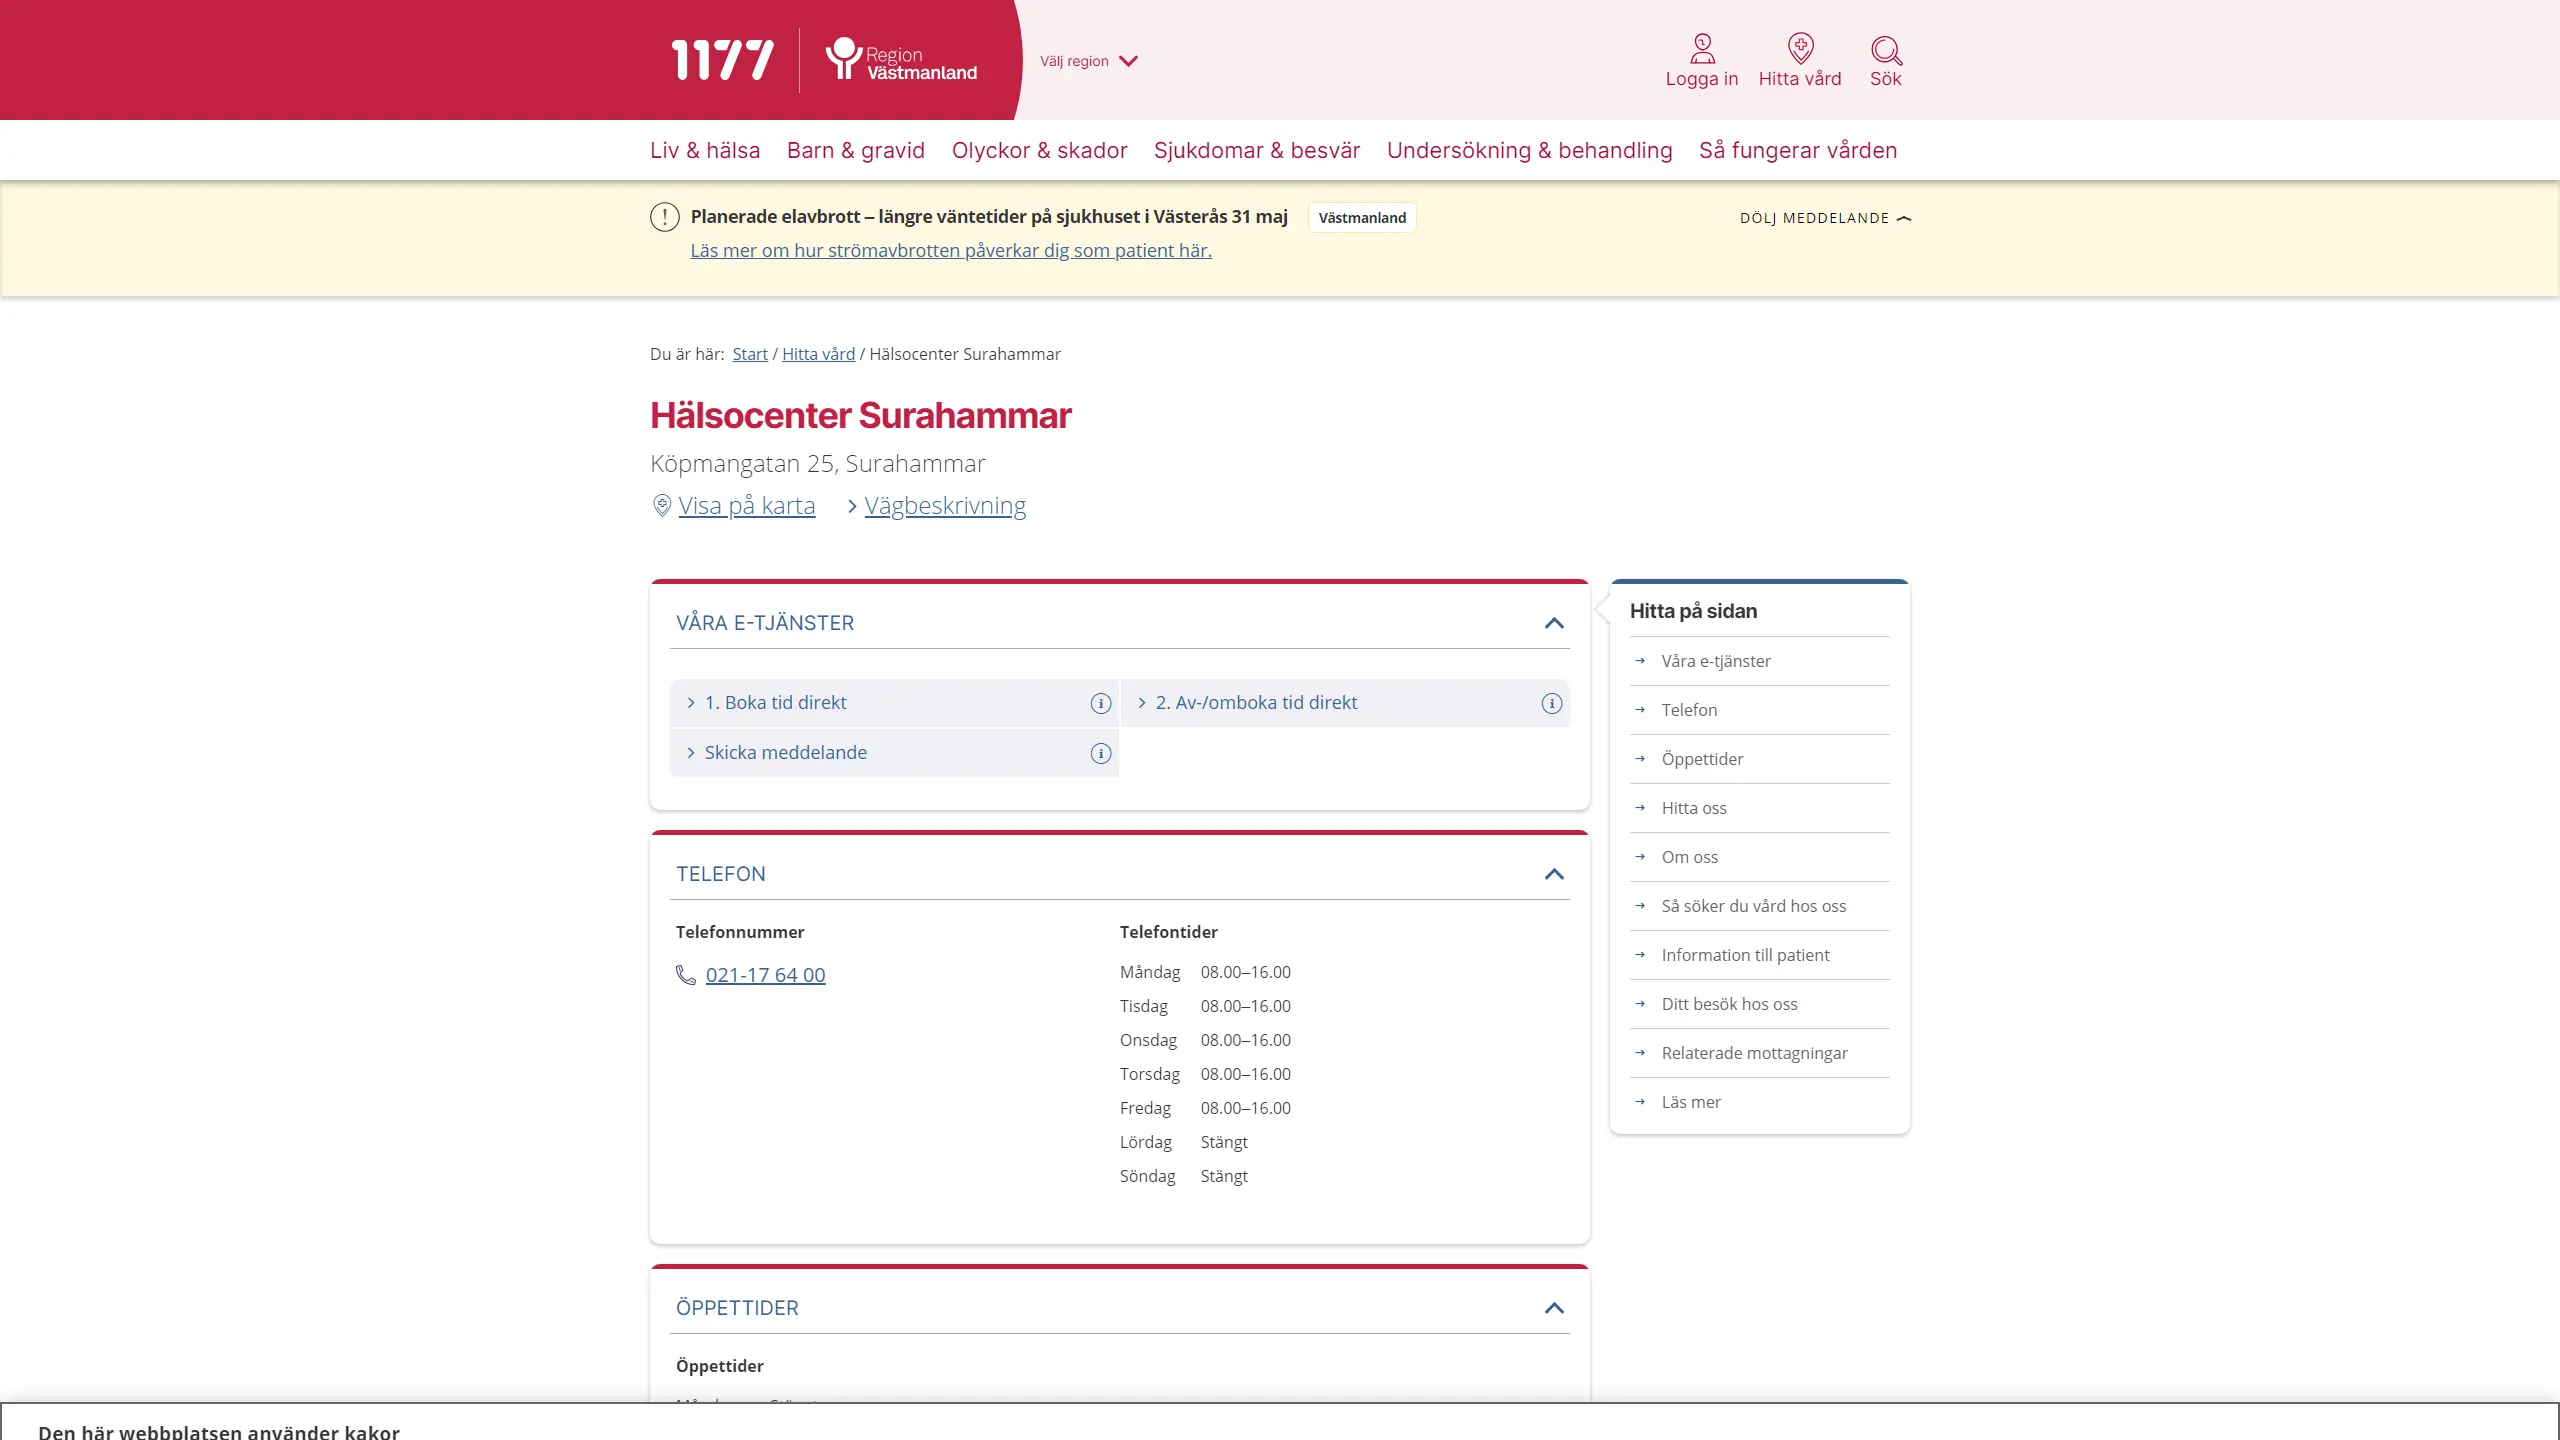
Task: Click map pin icon beside Visa på karta
Action: click(661, 506)
